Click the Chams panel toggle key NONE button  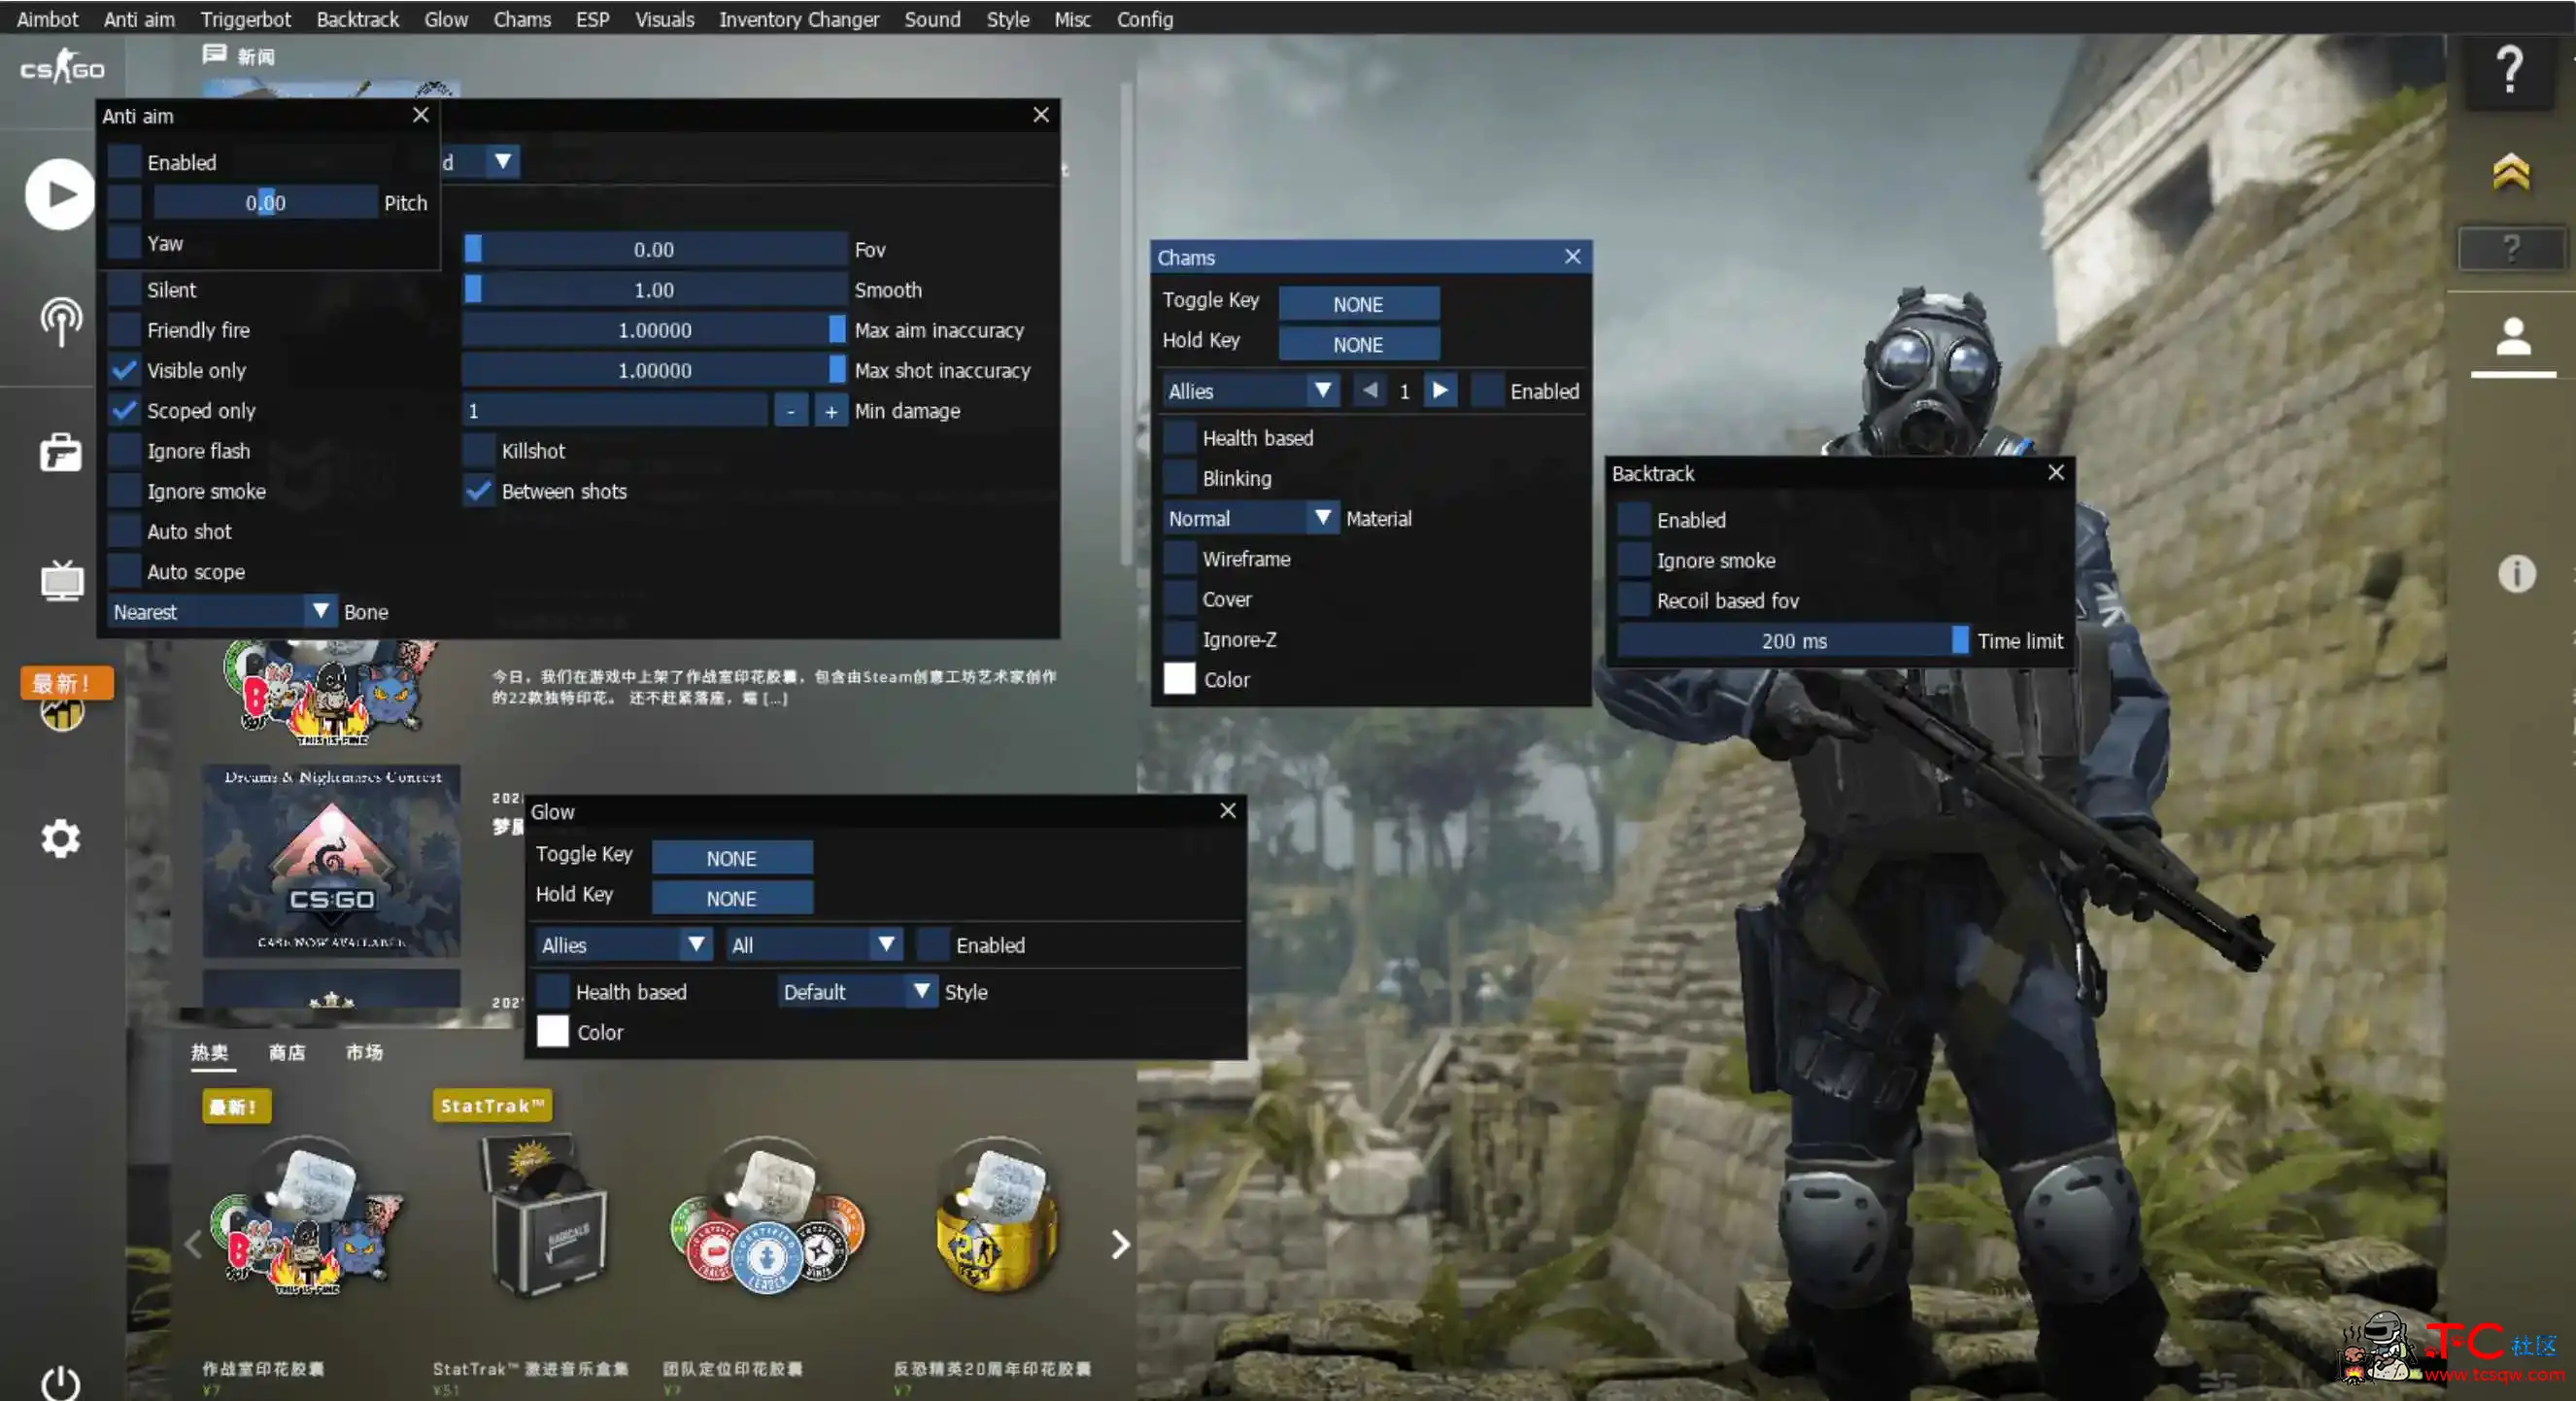click(x=1359, y=302)
